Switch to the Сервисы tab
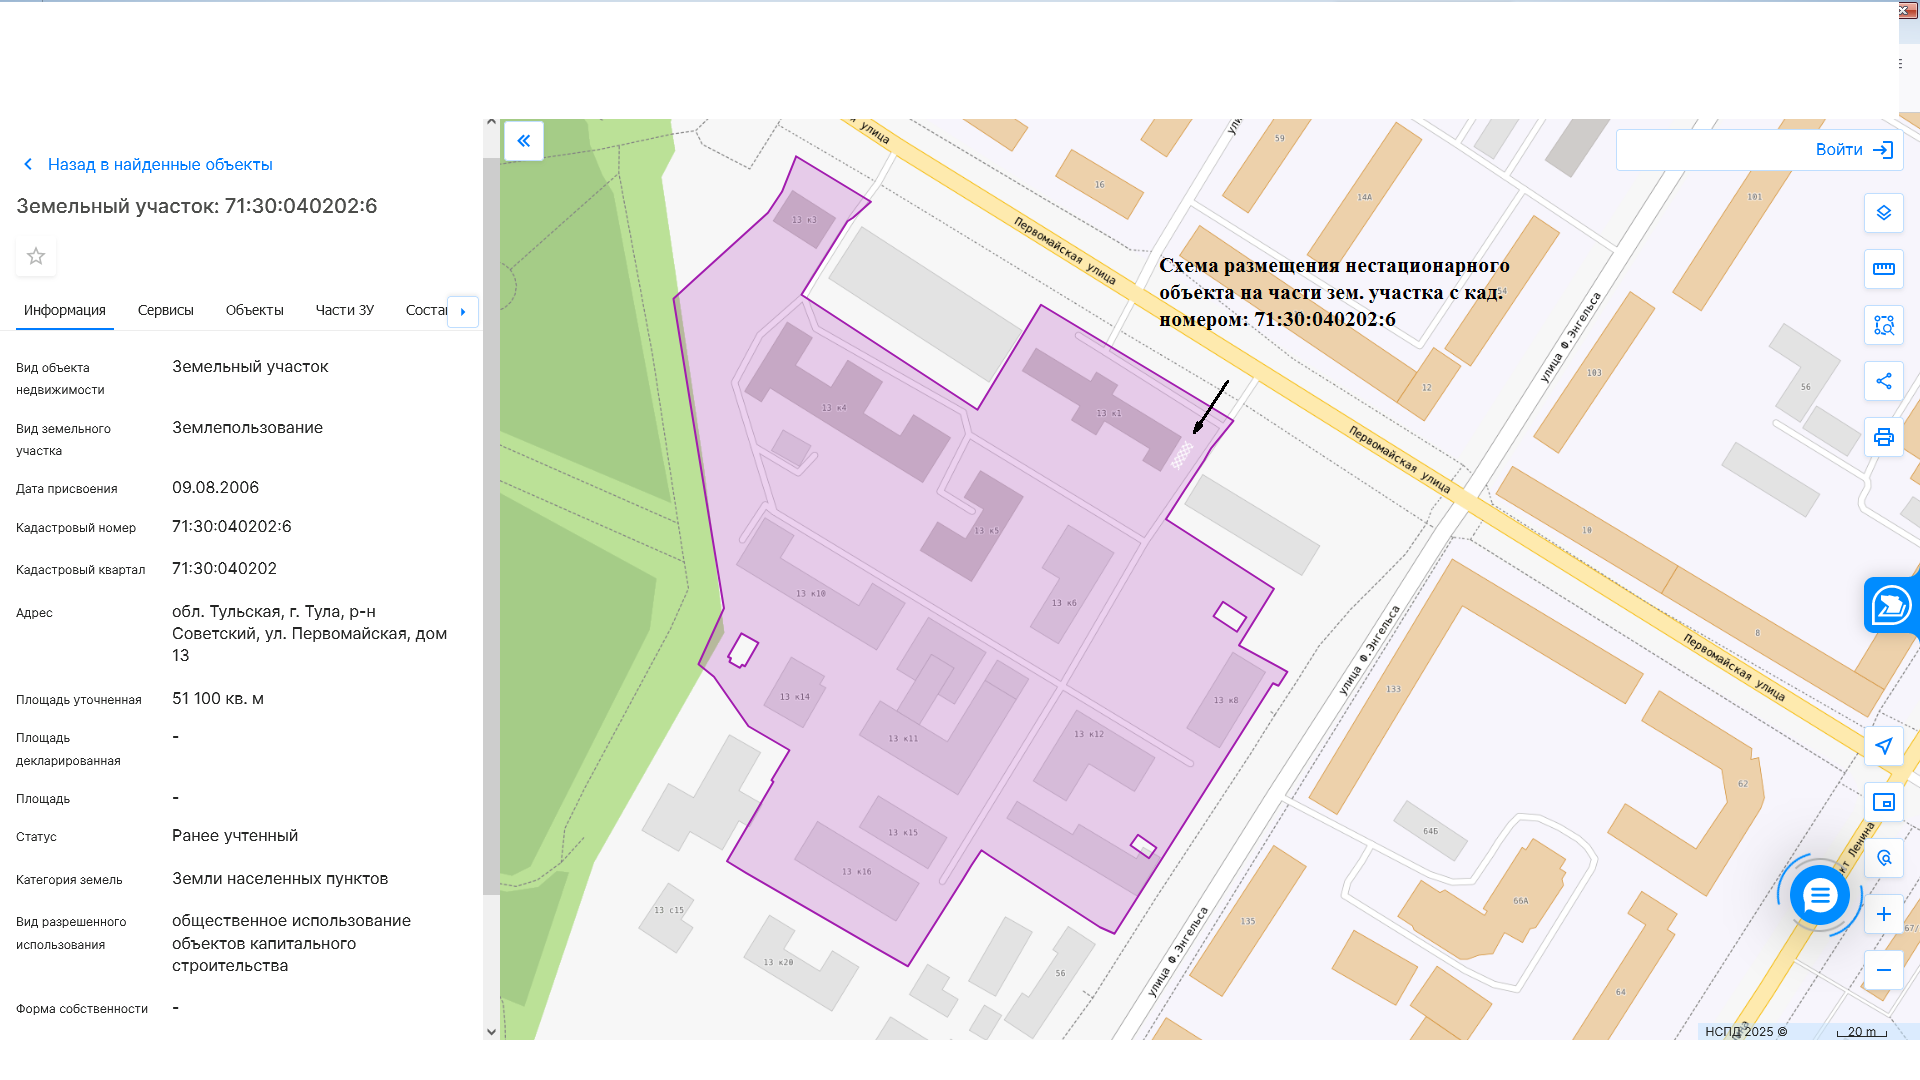 165,310
